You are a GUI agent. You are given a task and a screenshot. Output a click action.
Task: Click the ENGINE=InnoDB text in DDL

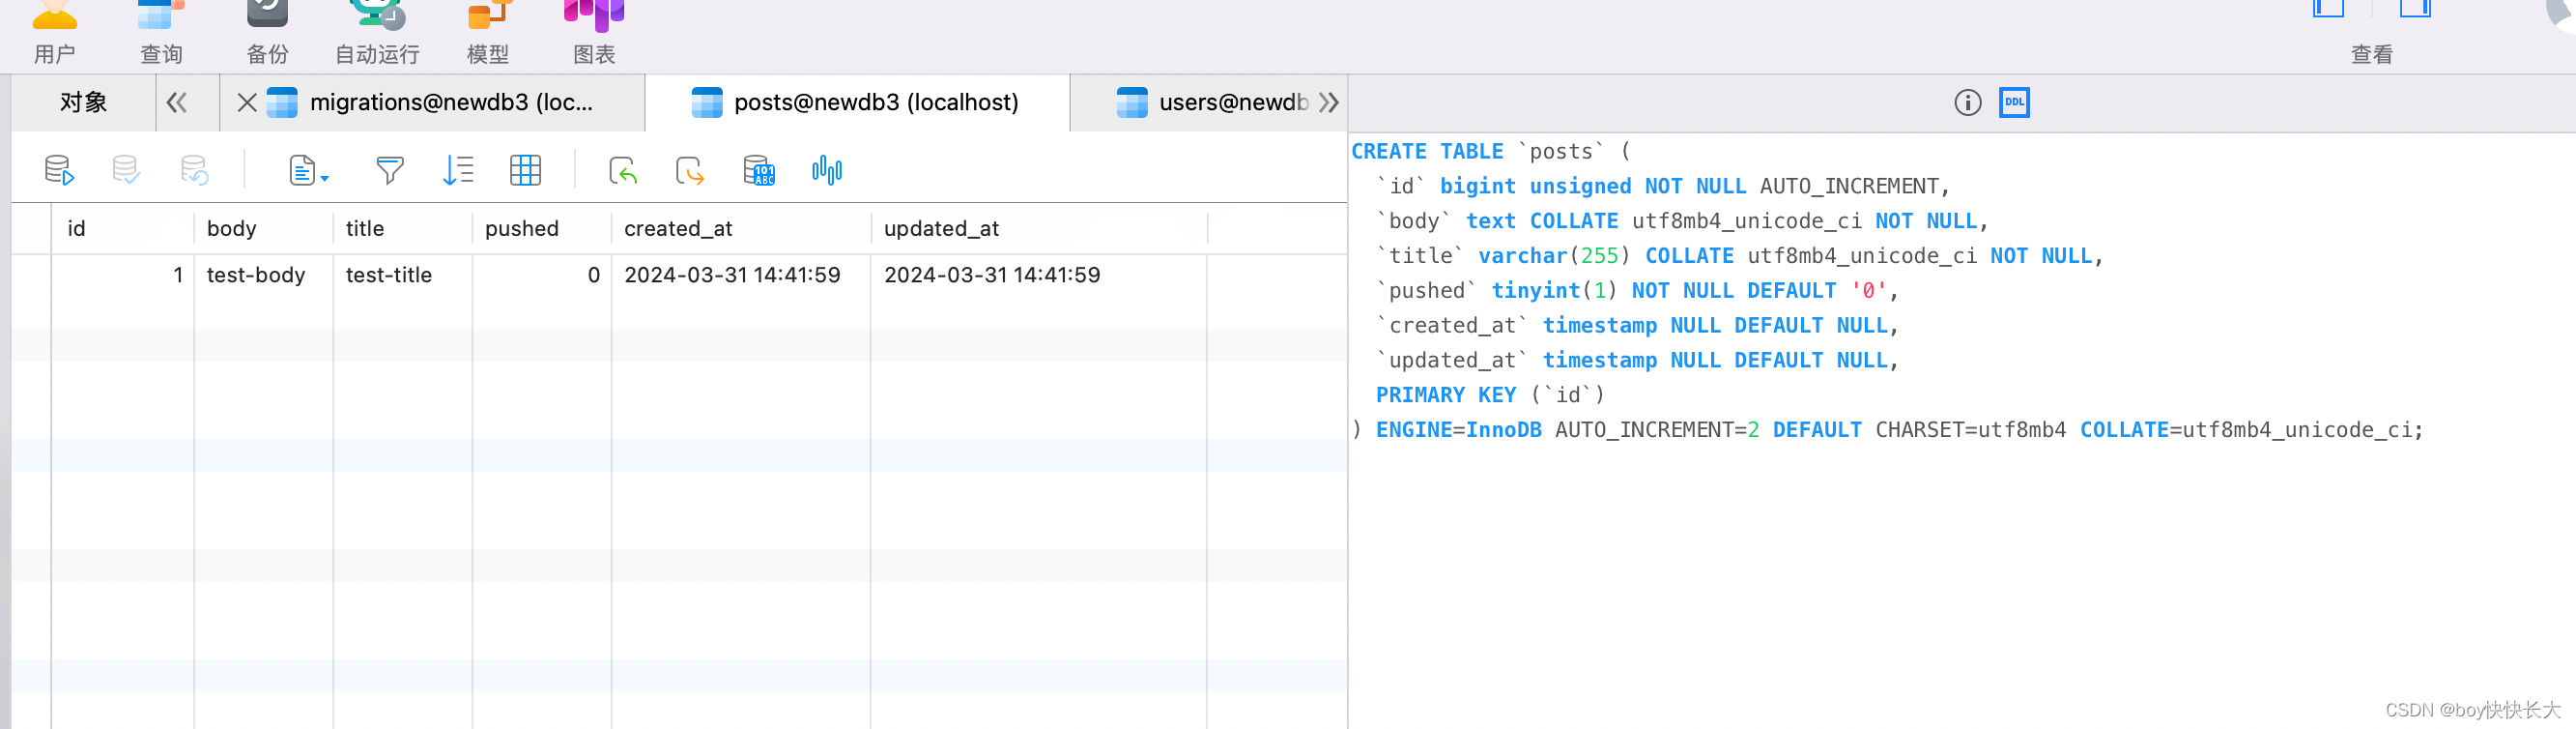point(1458,430)
